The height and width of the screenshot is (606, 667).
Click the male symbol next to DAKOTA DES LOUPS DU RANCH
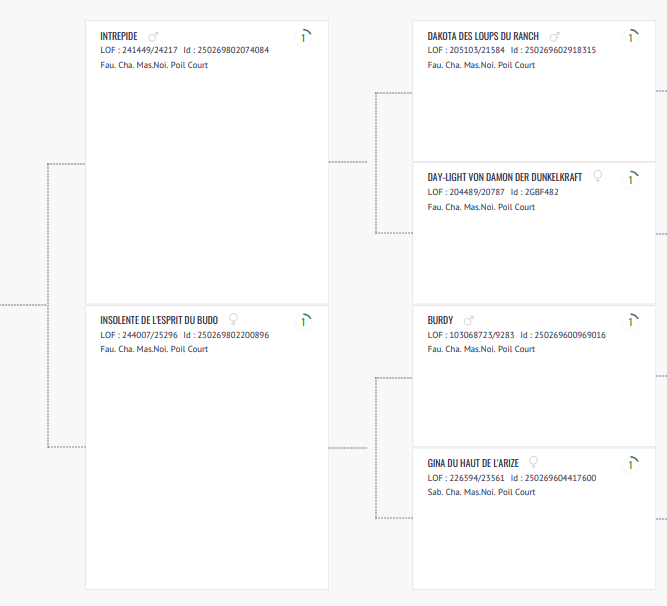tap(555, 36)
